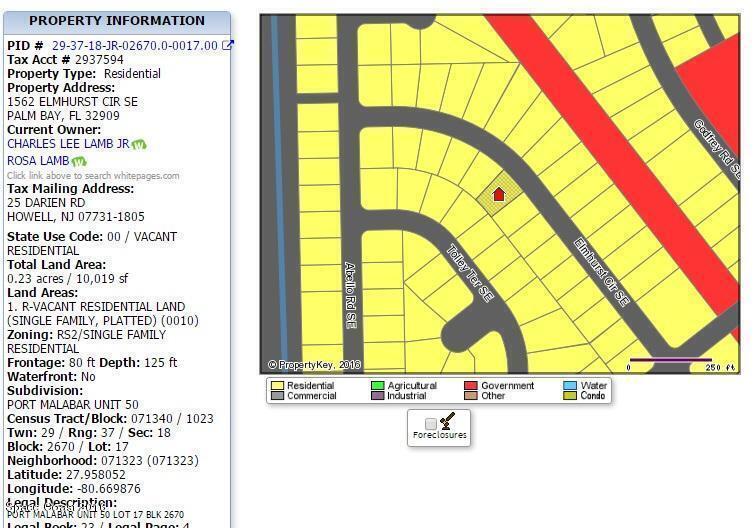Click the yellow Residential legend swatch
This screenshot has height=528, width=755.
[x=277, y=386]
